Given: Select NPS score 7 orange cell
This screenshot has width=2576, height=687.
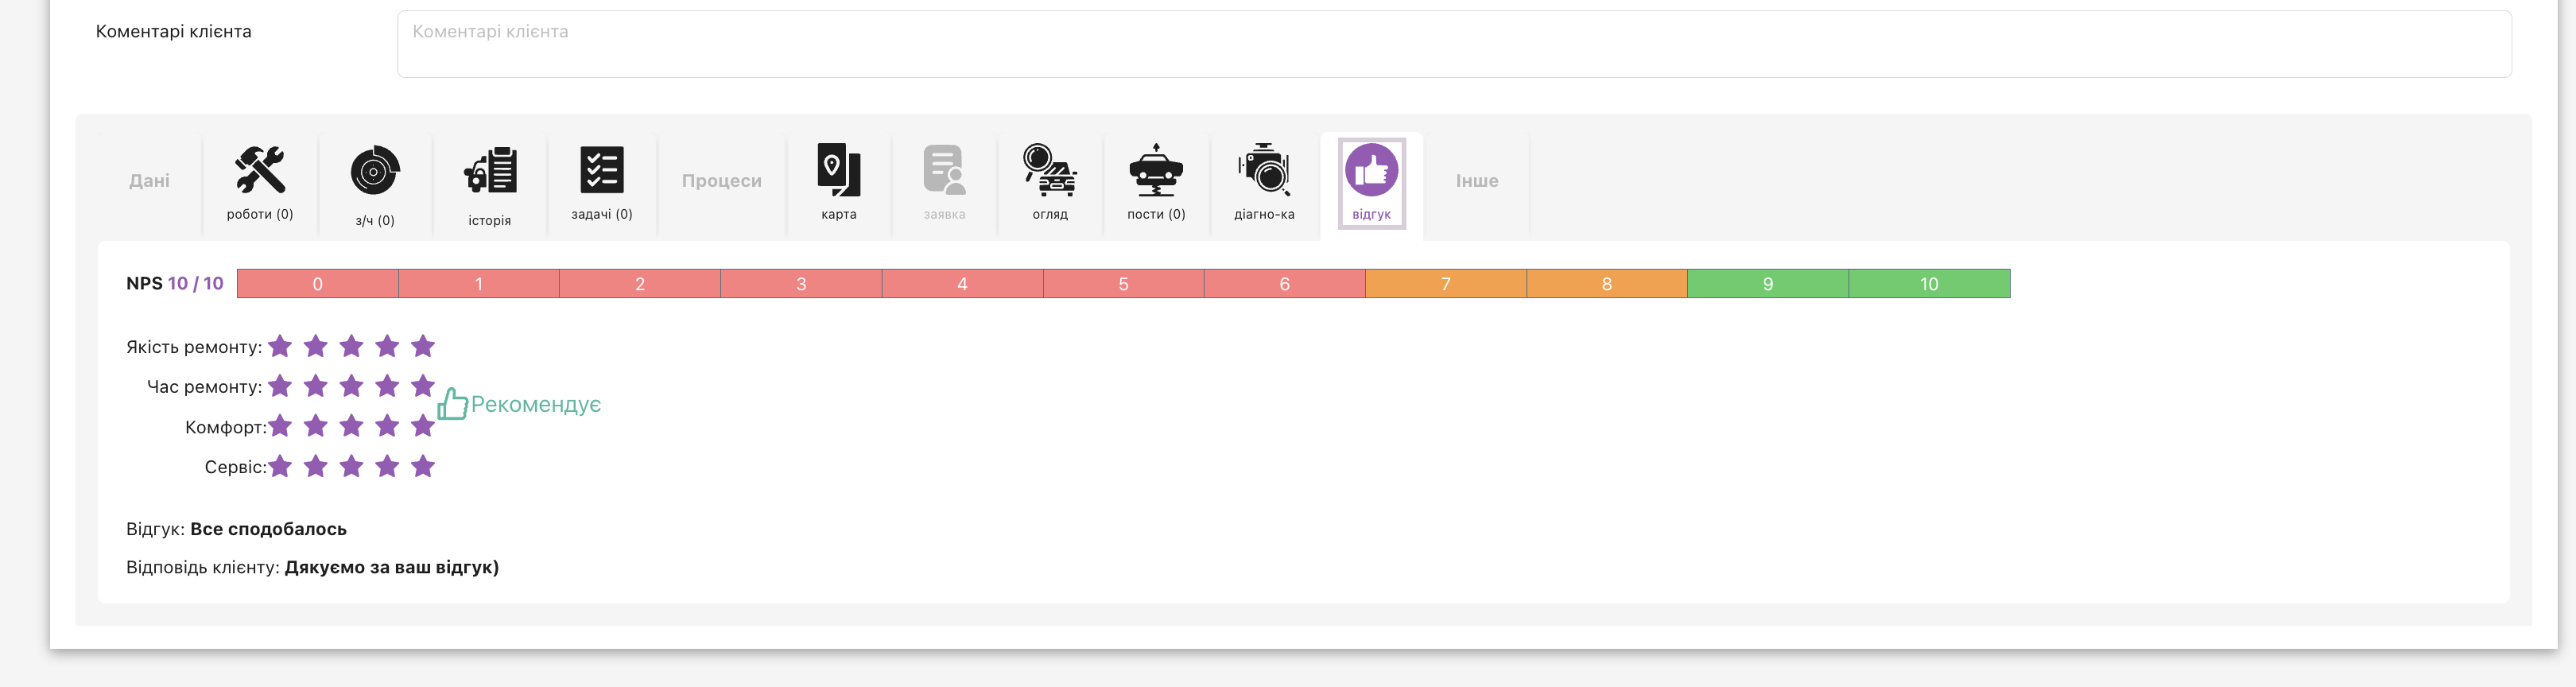Looking at the screenshot, I should (x=1445, y=284).
